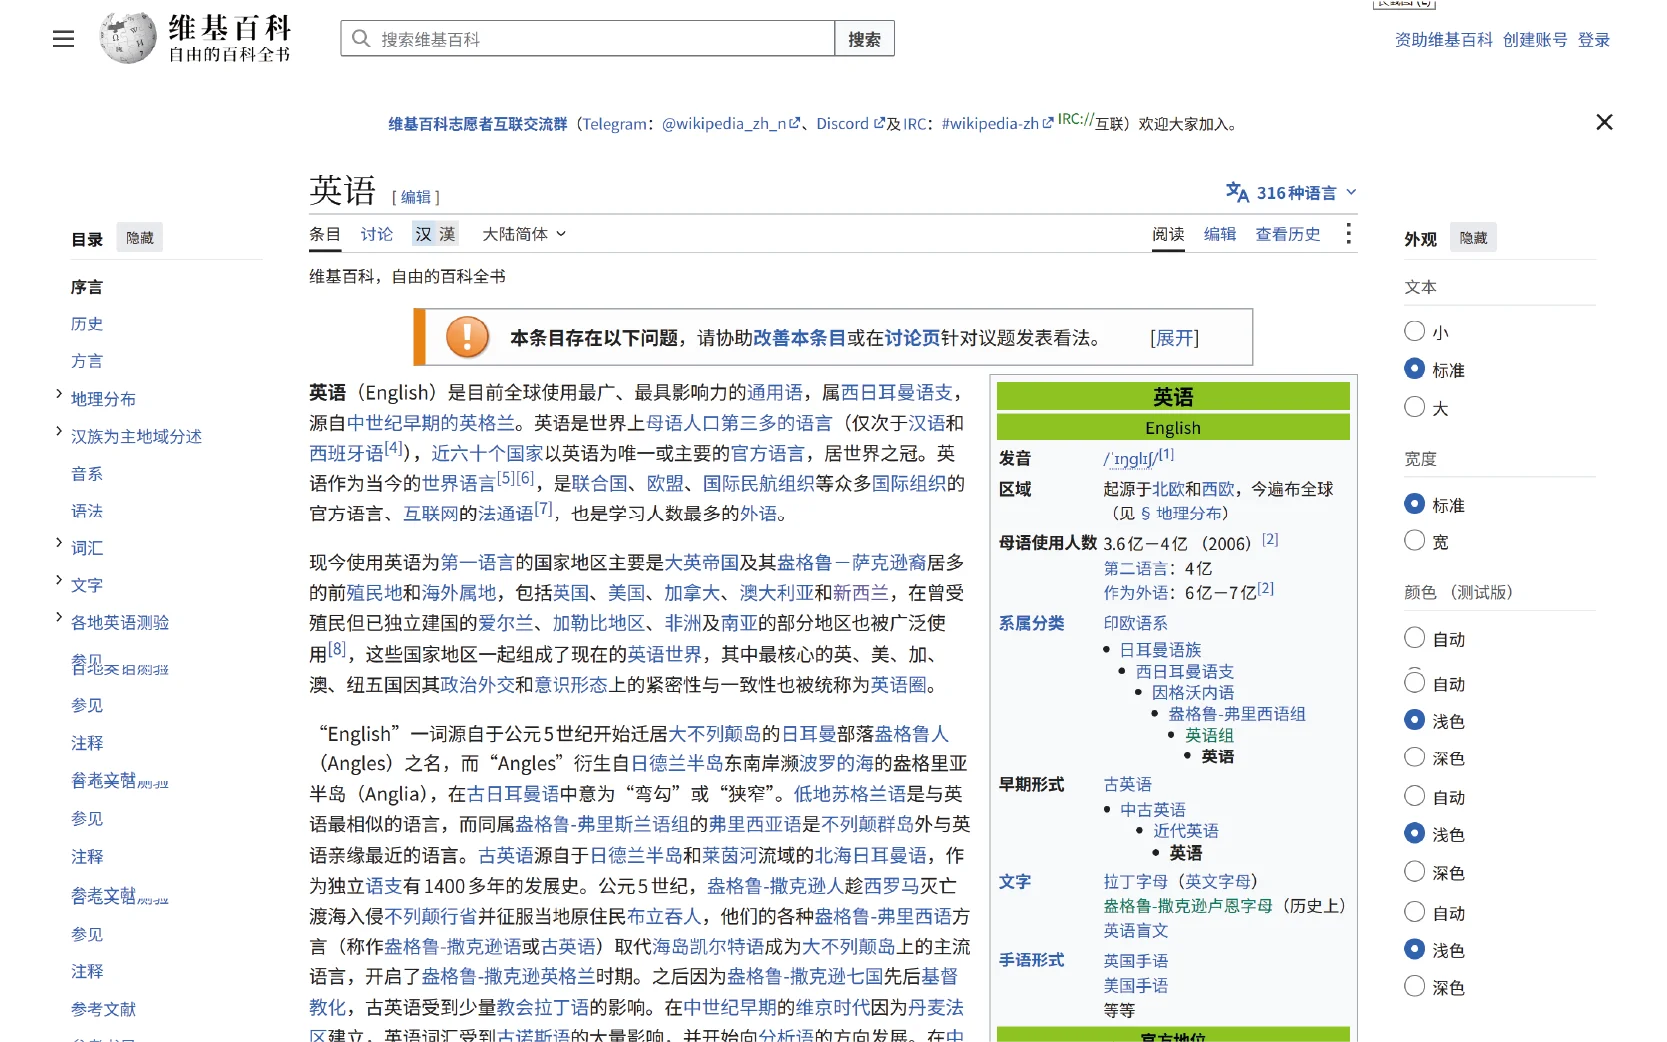Toggle the 汉 漢 script conversion button
This screenshot has width=1667, height=1042.
pyautogui.click(x=435, y=234)
